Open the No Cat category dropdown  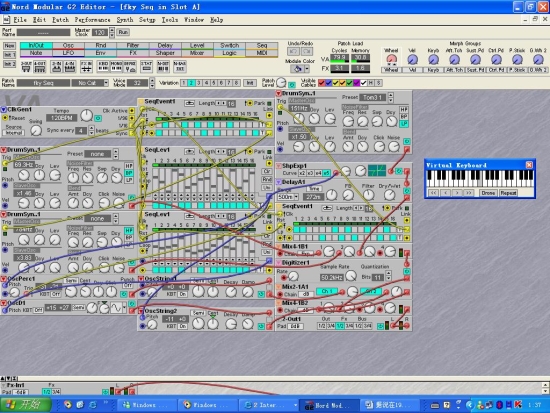coord(106,83)
